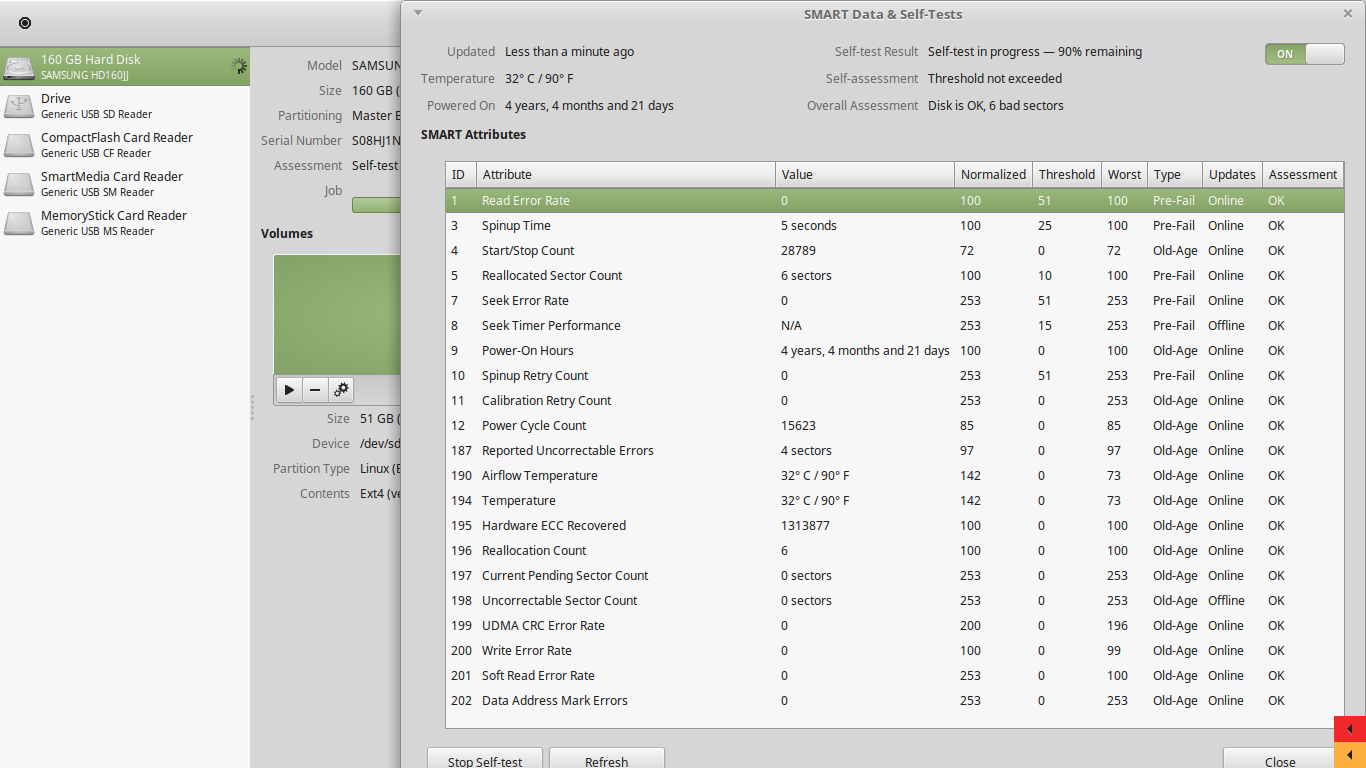Click the circle icon in the top panel
The height and width of the screenshot is (768, 1366).
coord(25,23)
